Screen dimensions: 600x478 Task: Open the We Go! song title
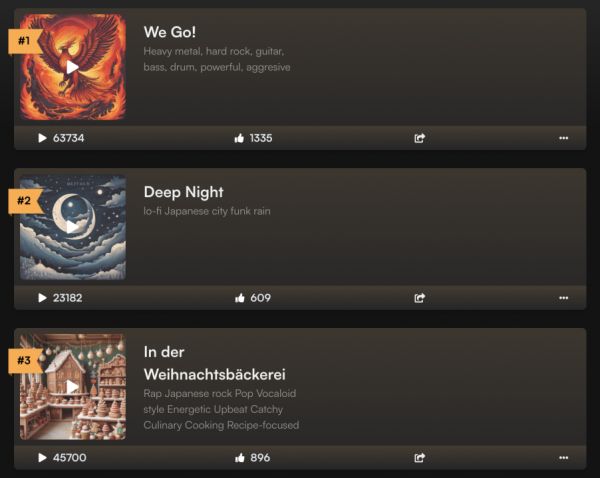pyautogui.click(x=170, y=32)
